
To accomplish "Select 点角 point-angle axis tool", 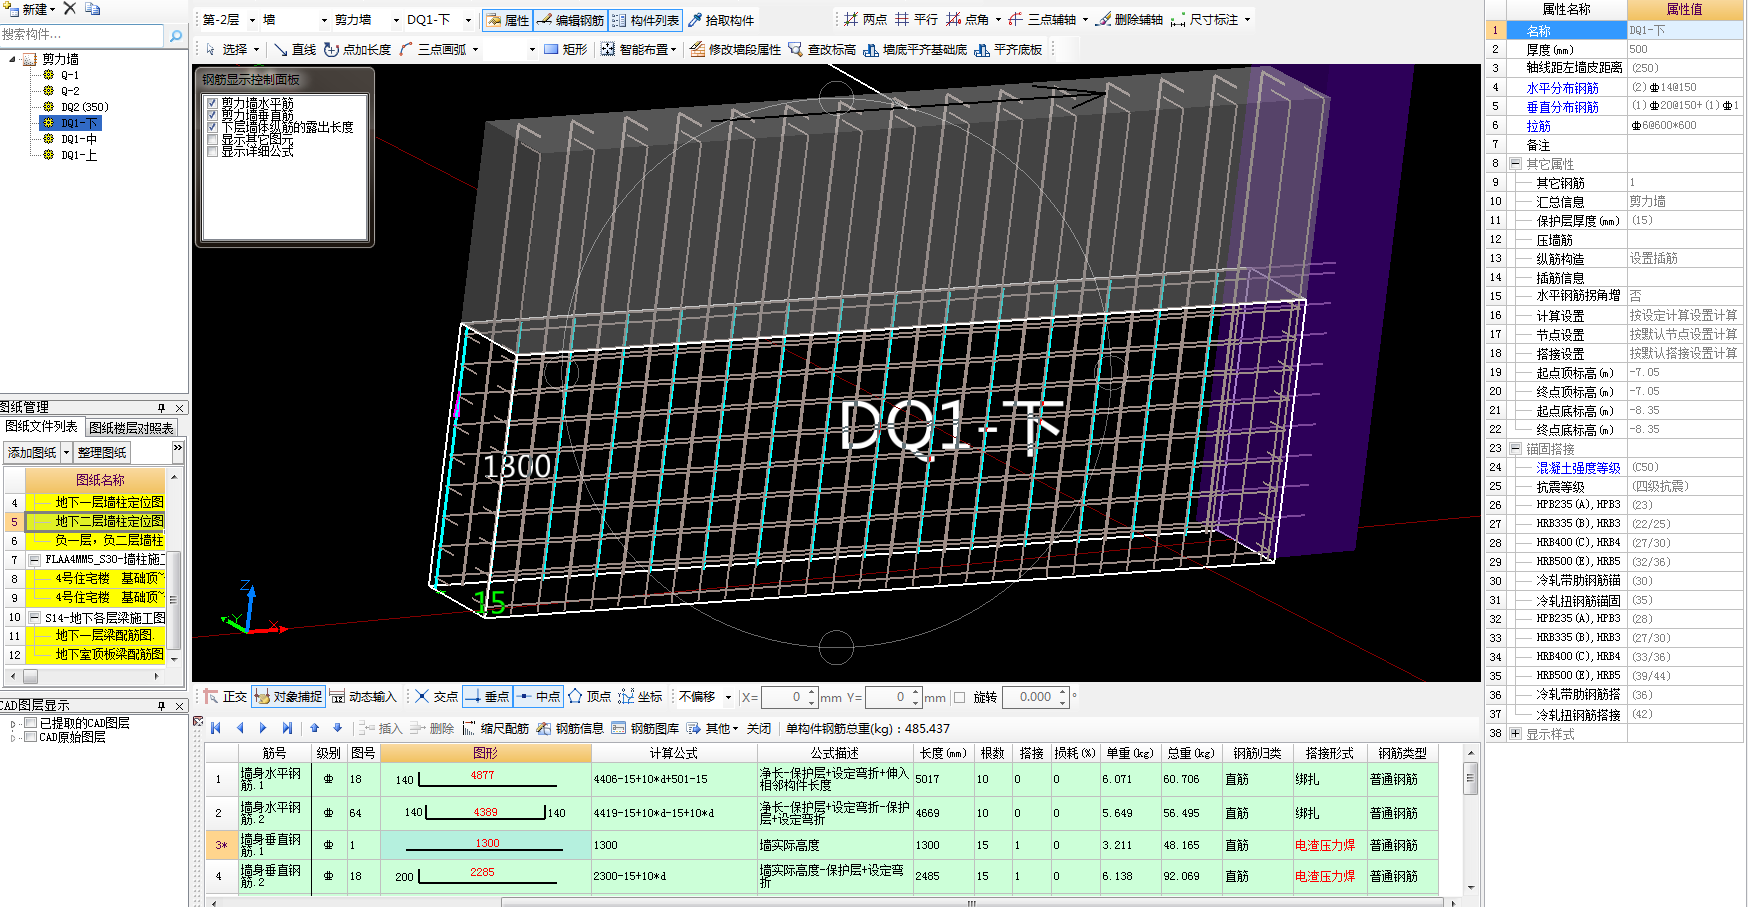I will [969, 19].
